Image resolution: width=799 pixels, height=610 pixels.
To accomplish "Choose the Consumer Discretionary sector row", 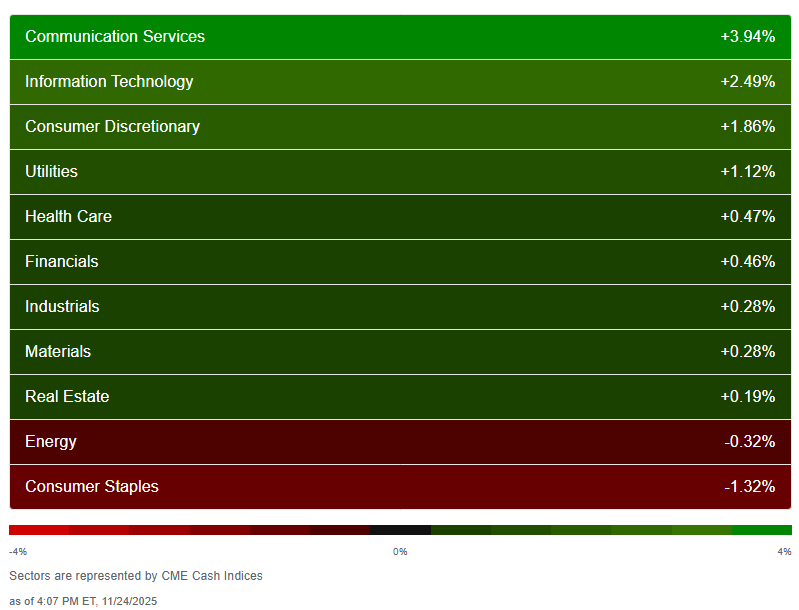I will coord(400,127).
